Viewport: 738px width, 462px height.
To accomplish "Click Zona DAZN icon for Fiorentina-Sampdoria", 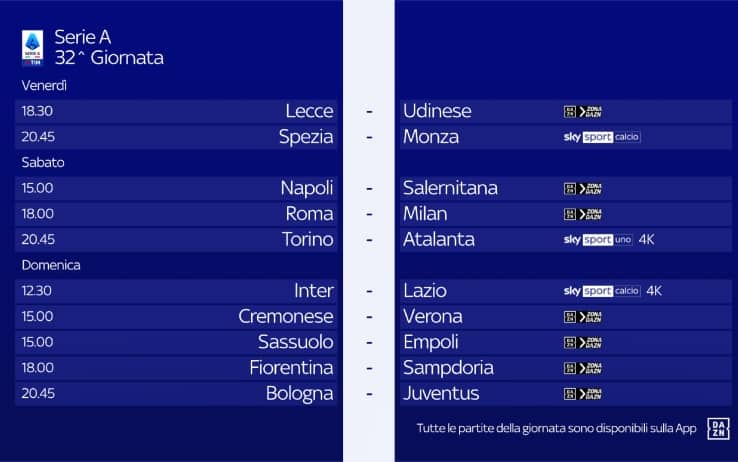I will pyautogui.click(x=582, y=368).
